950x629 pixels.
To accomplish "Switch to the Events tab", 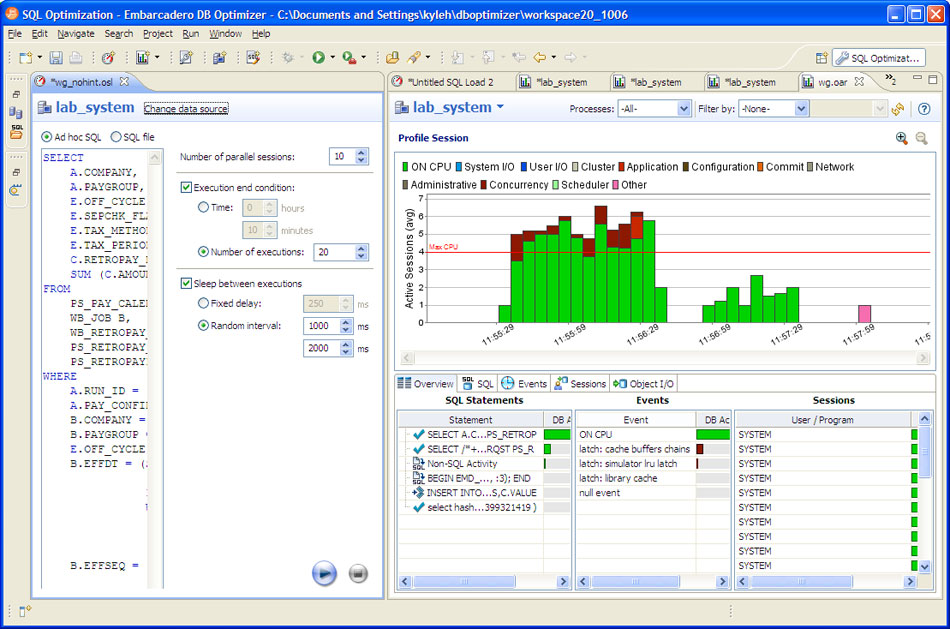I will [525, 384].
